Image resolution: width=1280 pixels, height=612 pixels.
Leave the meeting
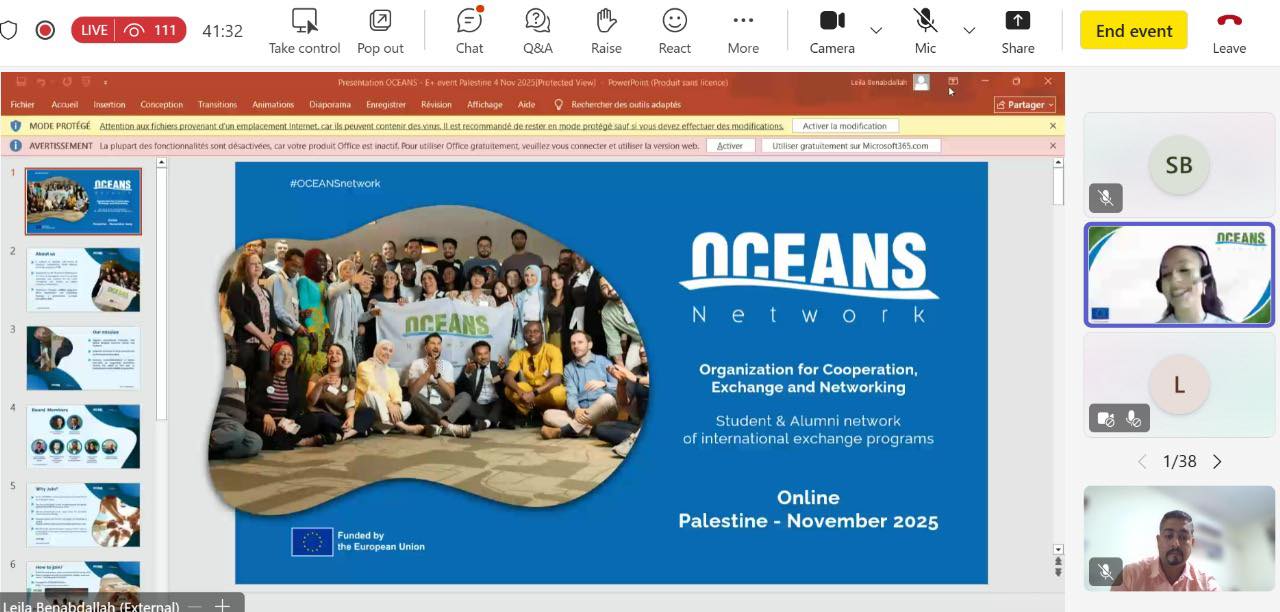click(x=1229, y=31)
